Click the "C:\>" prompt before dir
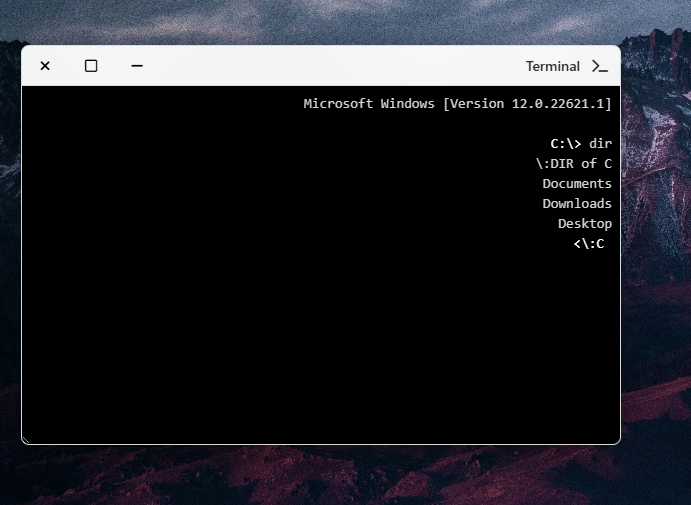Image resolution: width=691 pixels, height=505 pixels. pyautogui.click(x=566, y=144)
